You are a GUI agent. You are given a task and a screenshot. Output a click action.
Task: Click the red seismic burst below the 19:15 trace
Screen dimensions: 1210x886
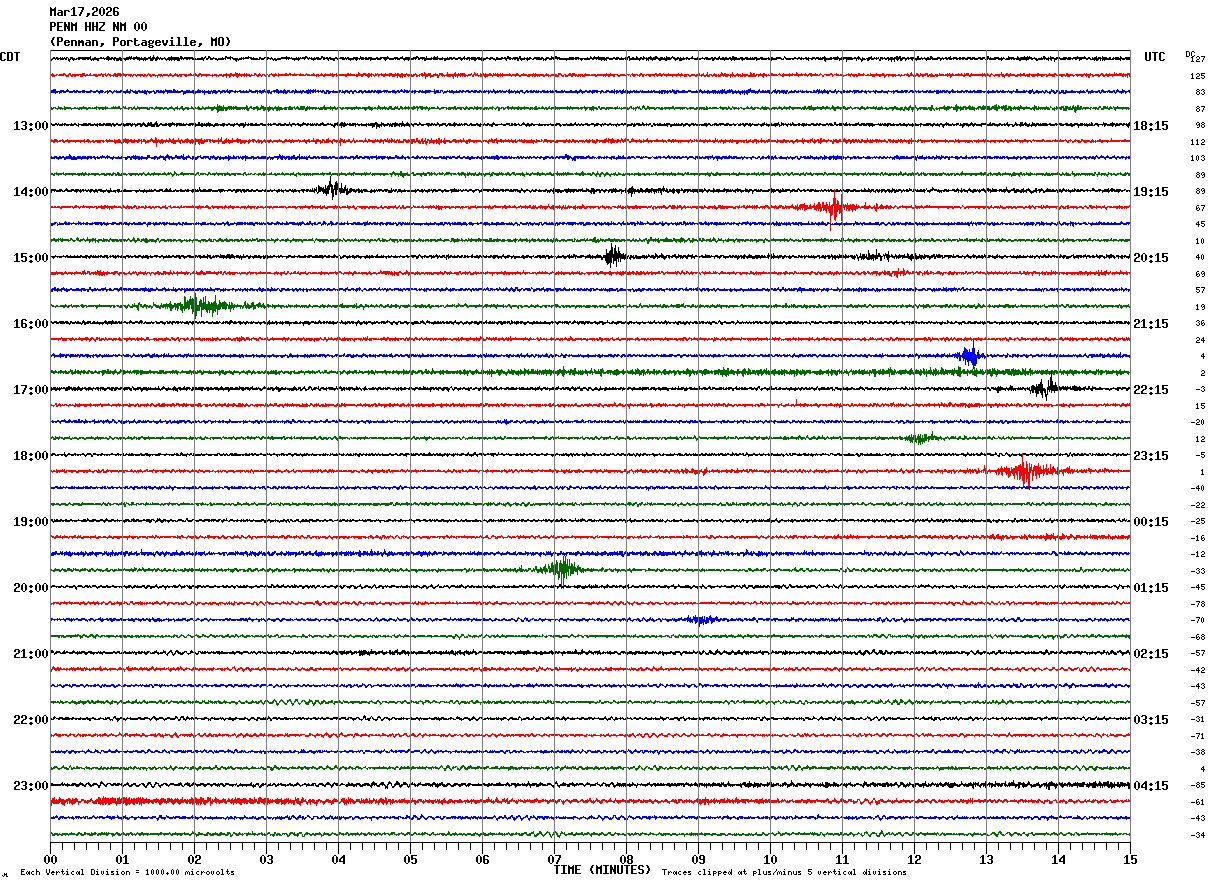(833, 208)
